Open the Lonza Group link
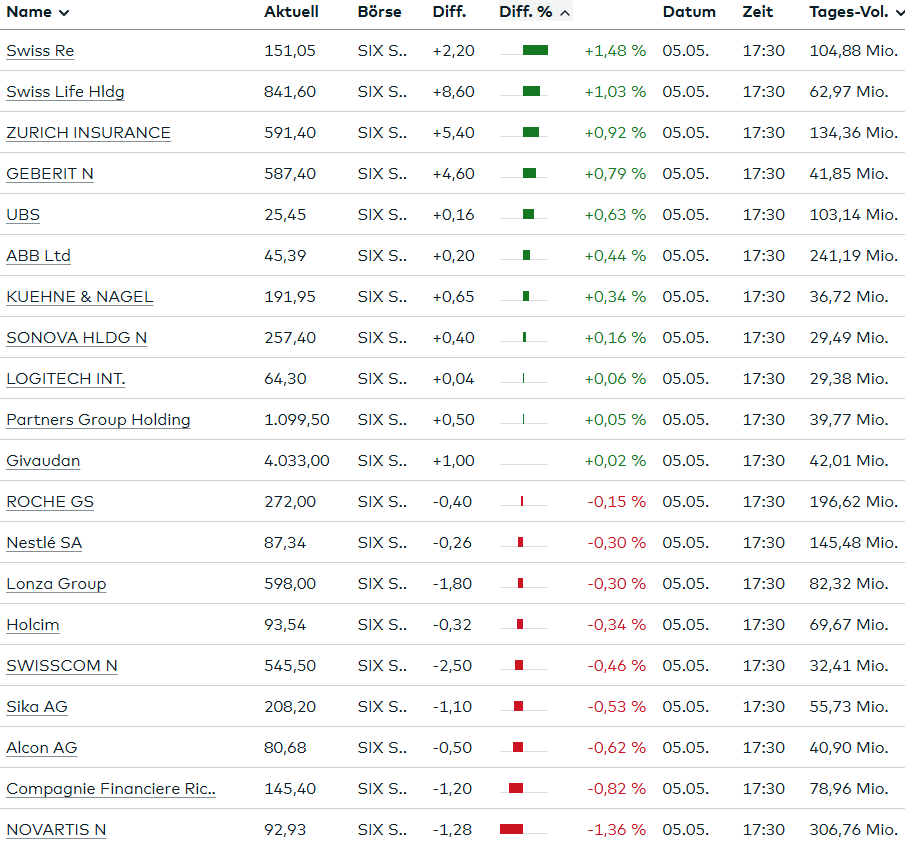Image resolution: width=905 pixels, height=844 pixels. [x=56, y=584]
